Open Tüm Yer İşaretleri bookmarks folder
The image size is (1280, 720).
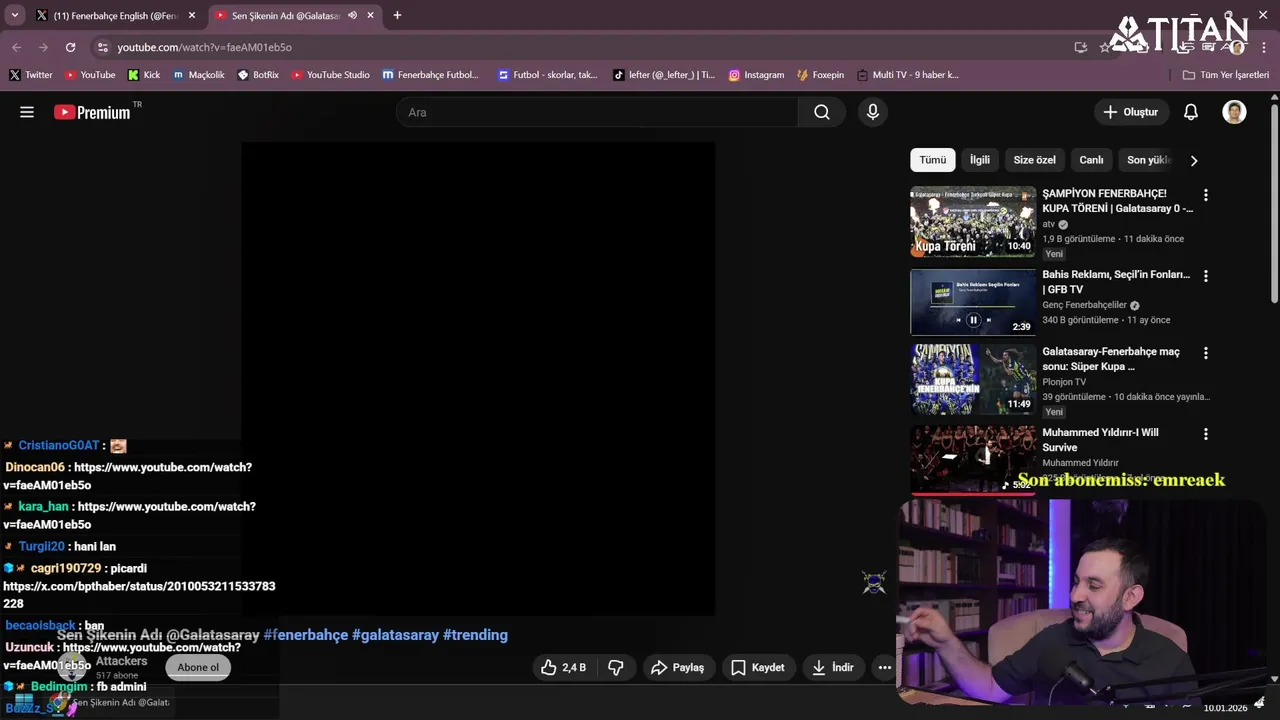[1226, 75]
